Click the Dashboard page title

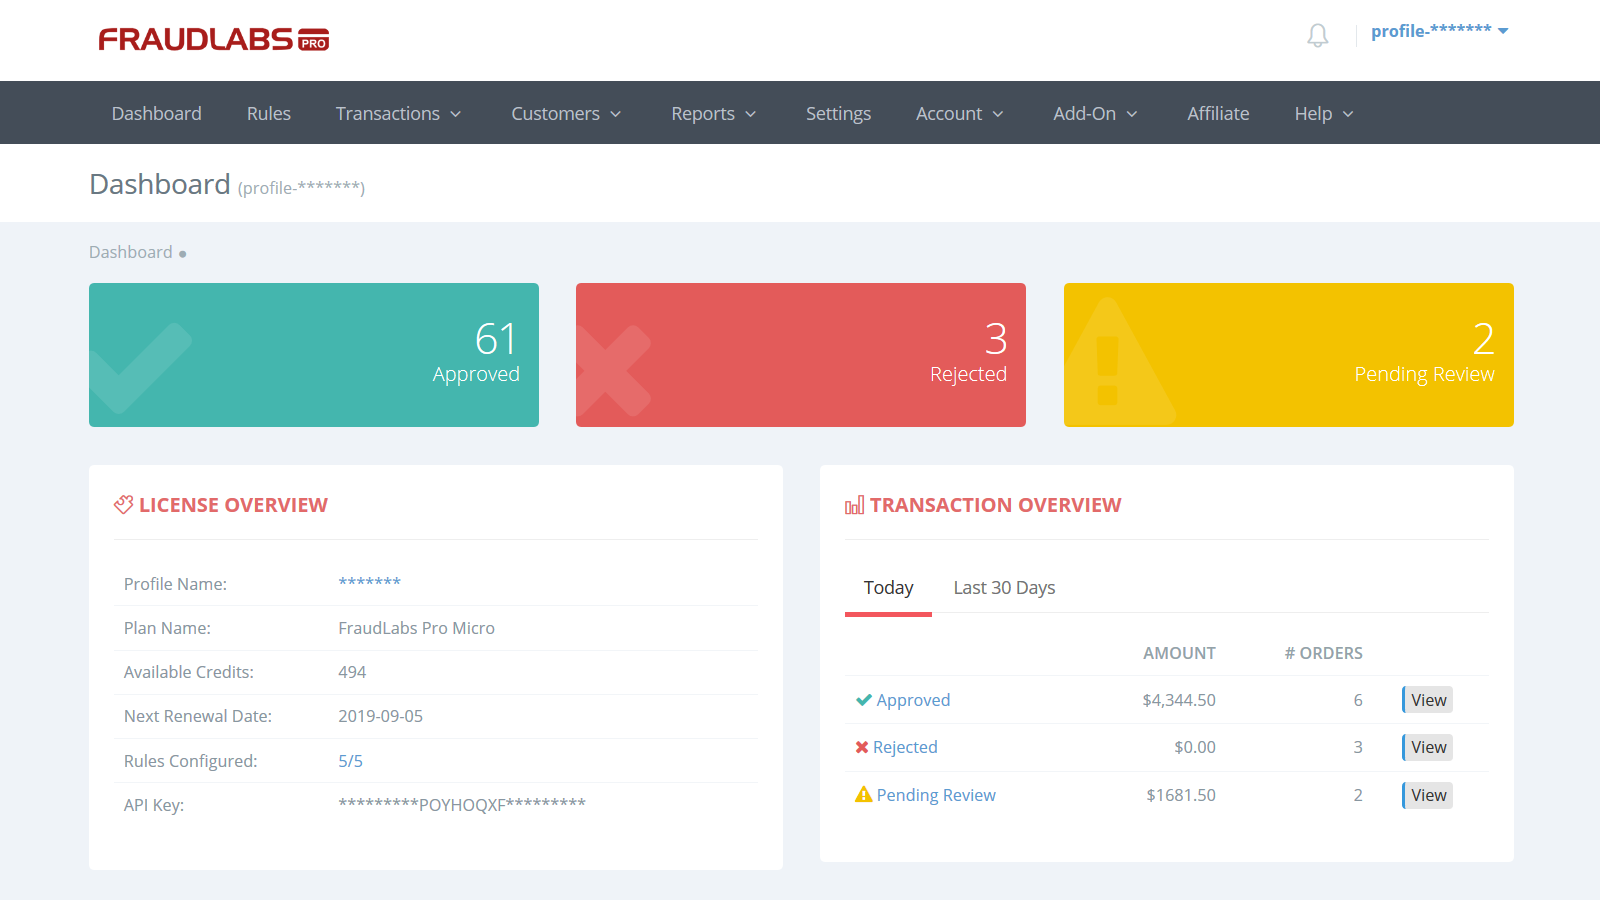[x=160, y=184]
